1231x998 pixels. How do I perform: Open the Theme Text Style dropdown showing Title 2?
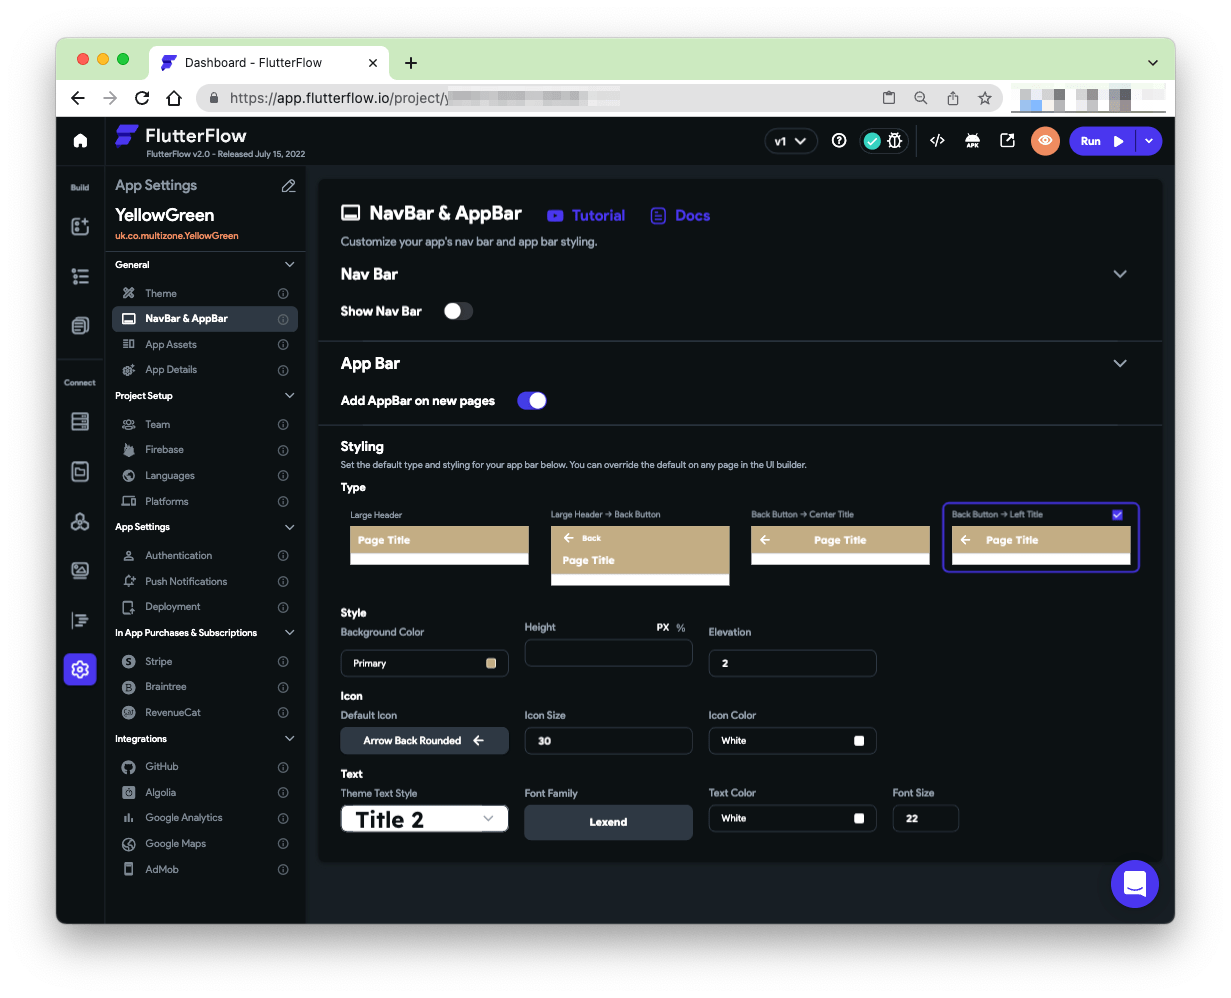click(424, 818)
